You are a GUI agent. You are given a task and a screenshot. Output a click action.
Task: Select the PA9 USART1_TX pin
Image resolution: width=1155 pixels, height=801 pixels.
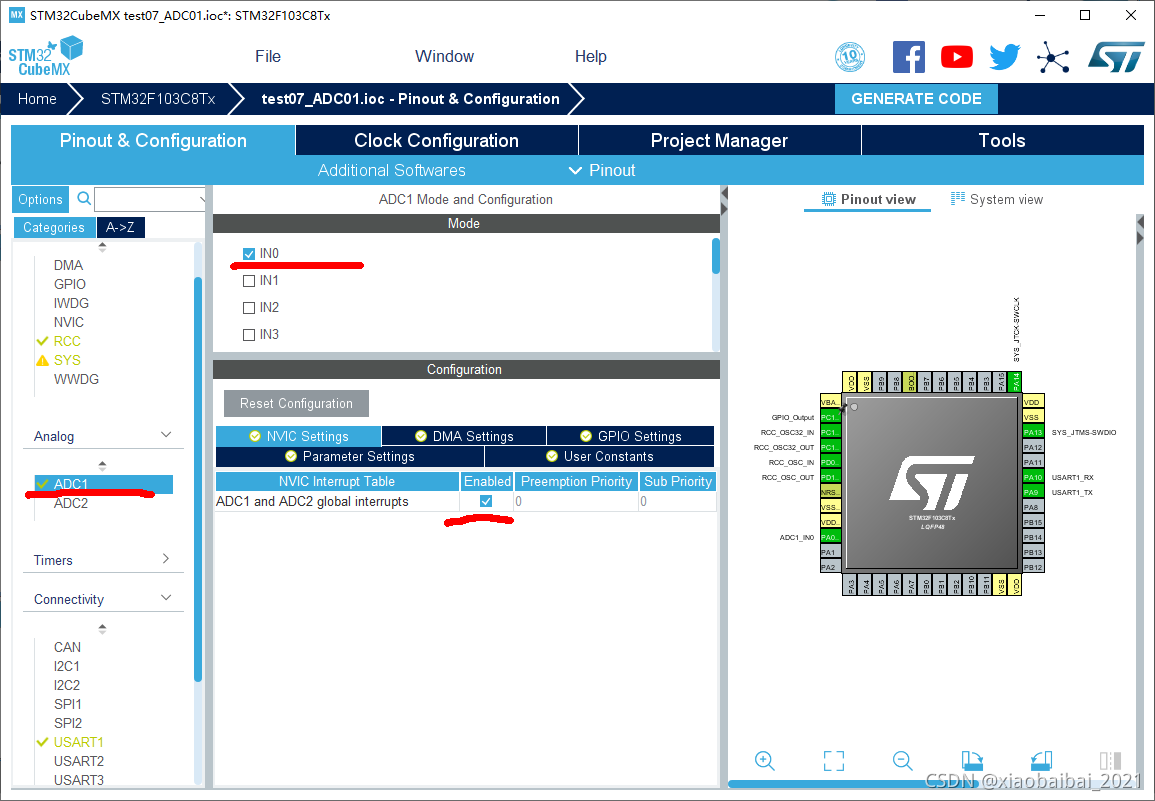[x=1033, y=492]
